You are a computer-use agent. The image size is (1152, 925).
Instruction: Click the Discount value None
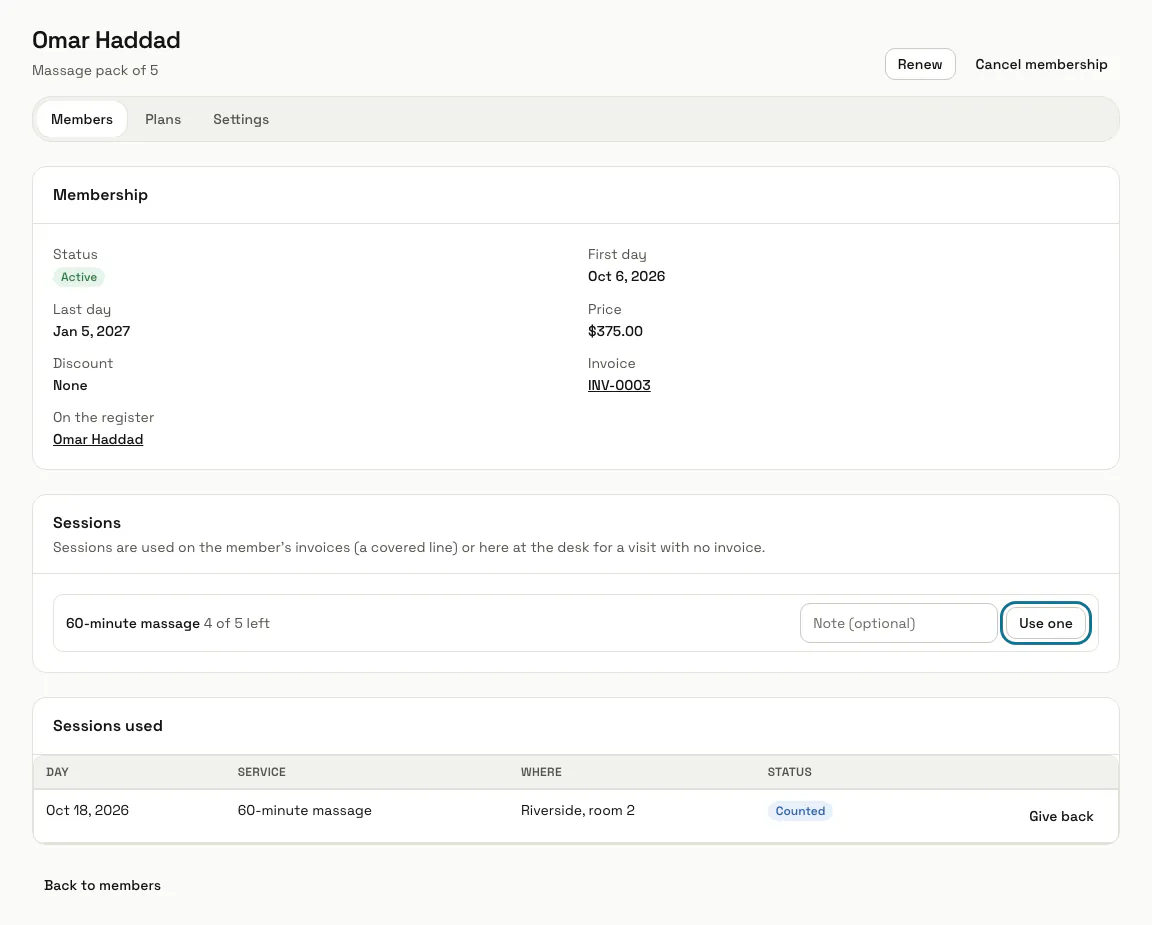pos(70,386)
